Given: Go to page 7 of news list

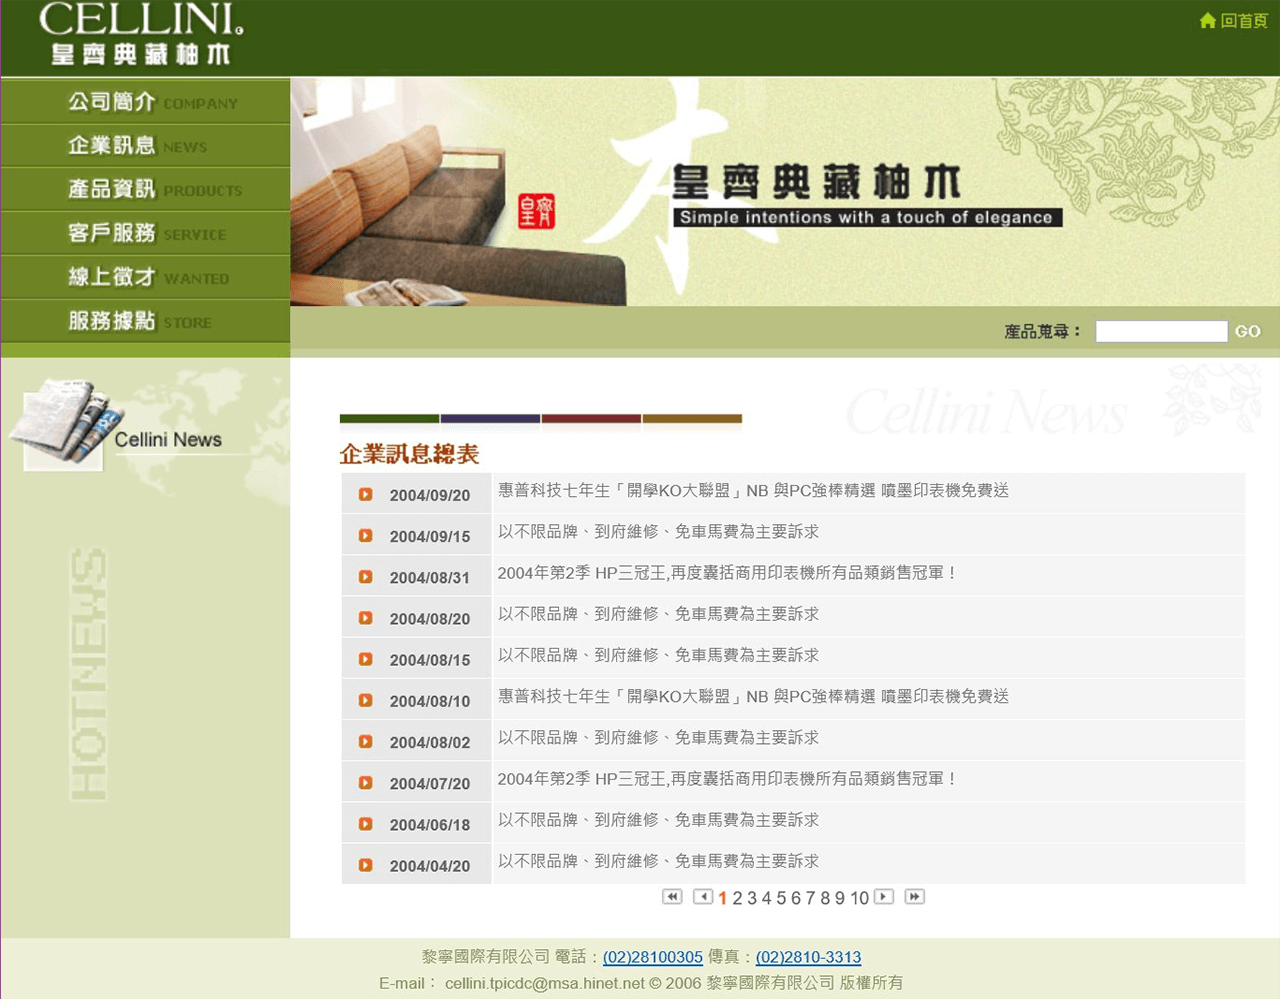Looking at the screenshot, I should coord(811,898).
